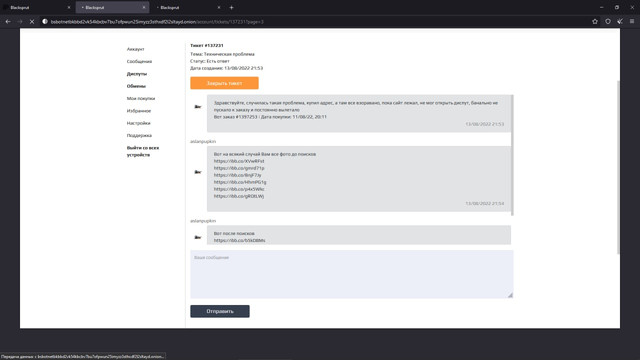Screen dimensions: 640x360
Task: Bookmark this page with the star icon
Action: pos(595,22)
